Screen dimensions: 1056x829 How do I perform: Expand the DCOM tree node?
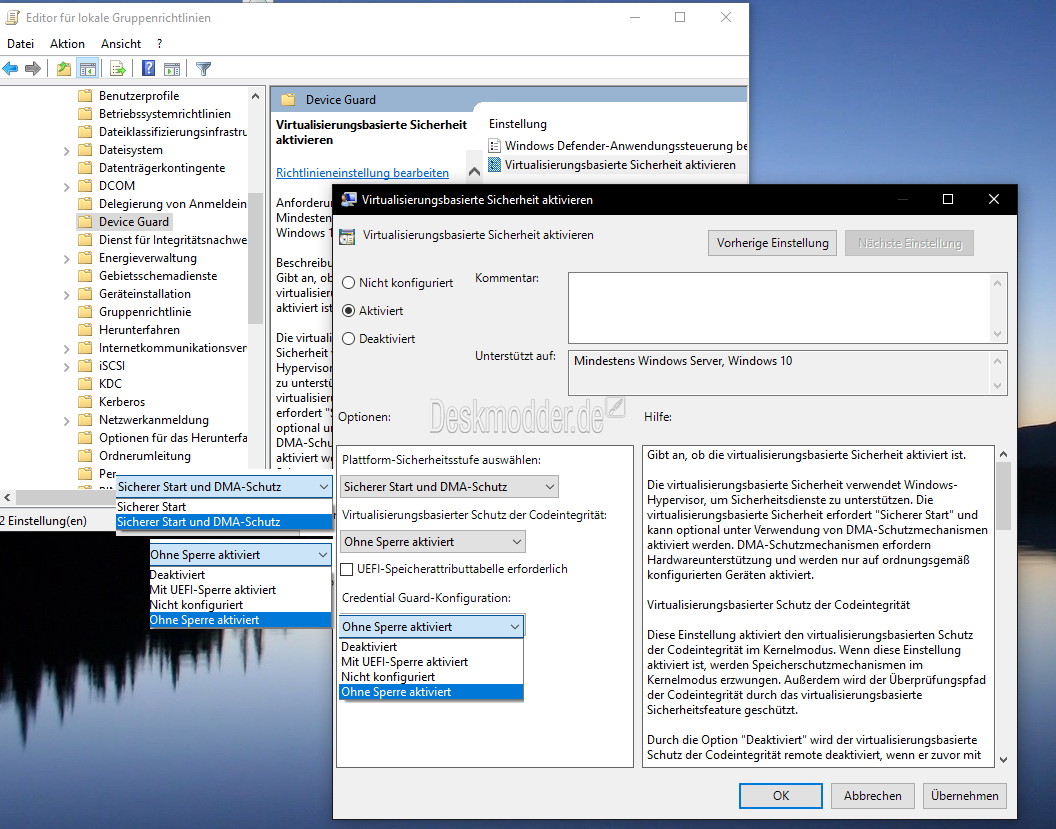point(66,187)
